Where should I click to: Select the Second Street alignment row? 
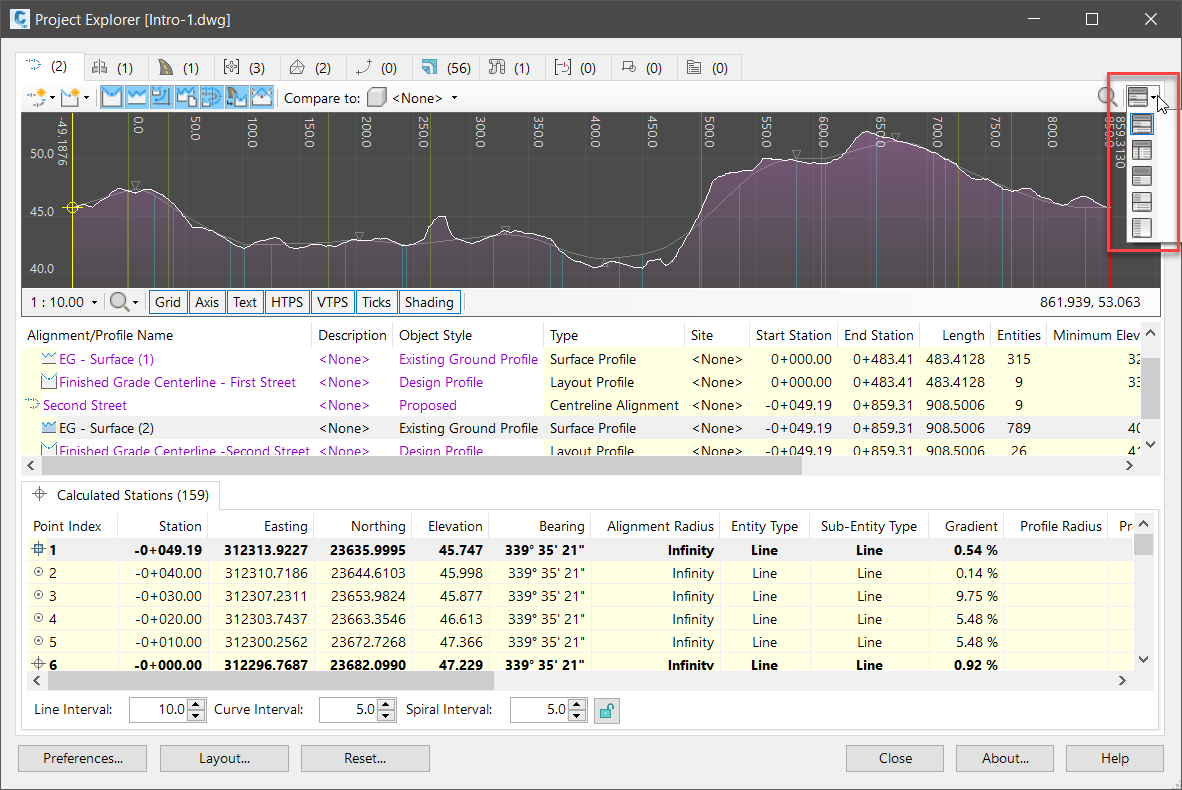point(85,405)
